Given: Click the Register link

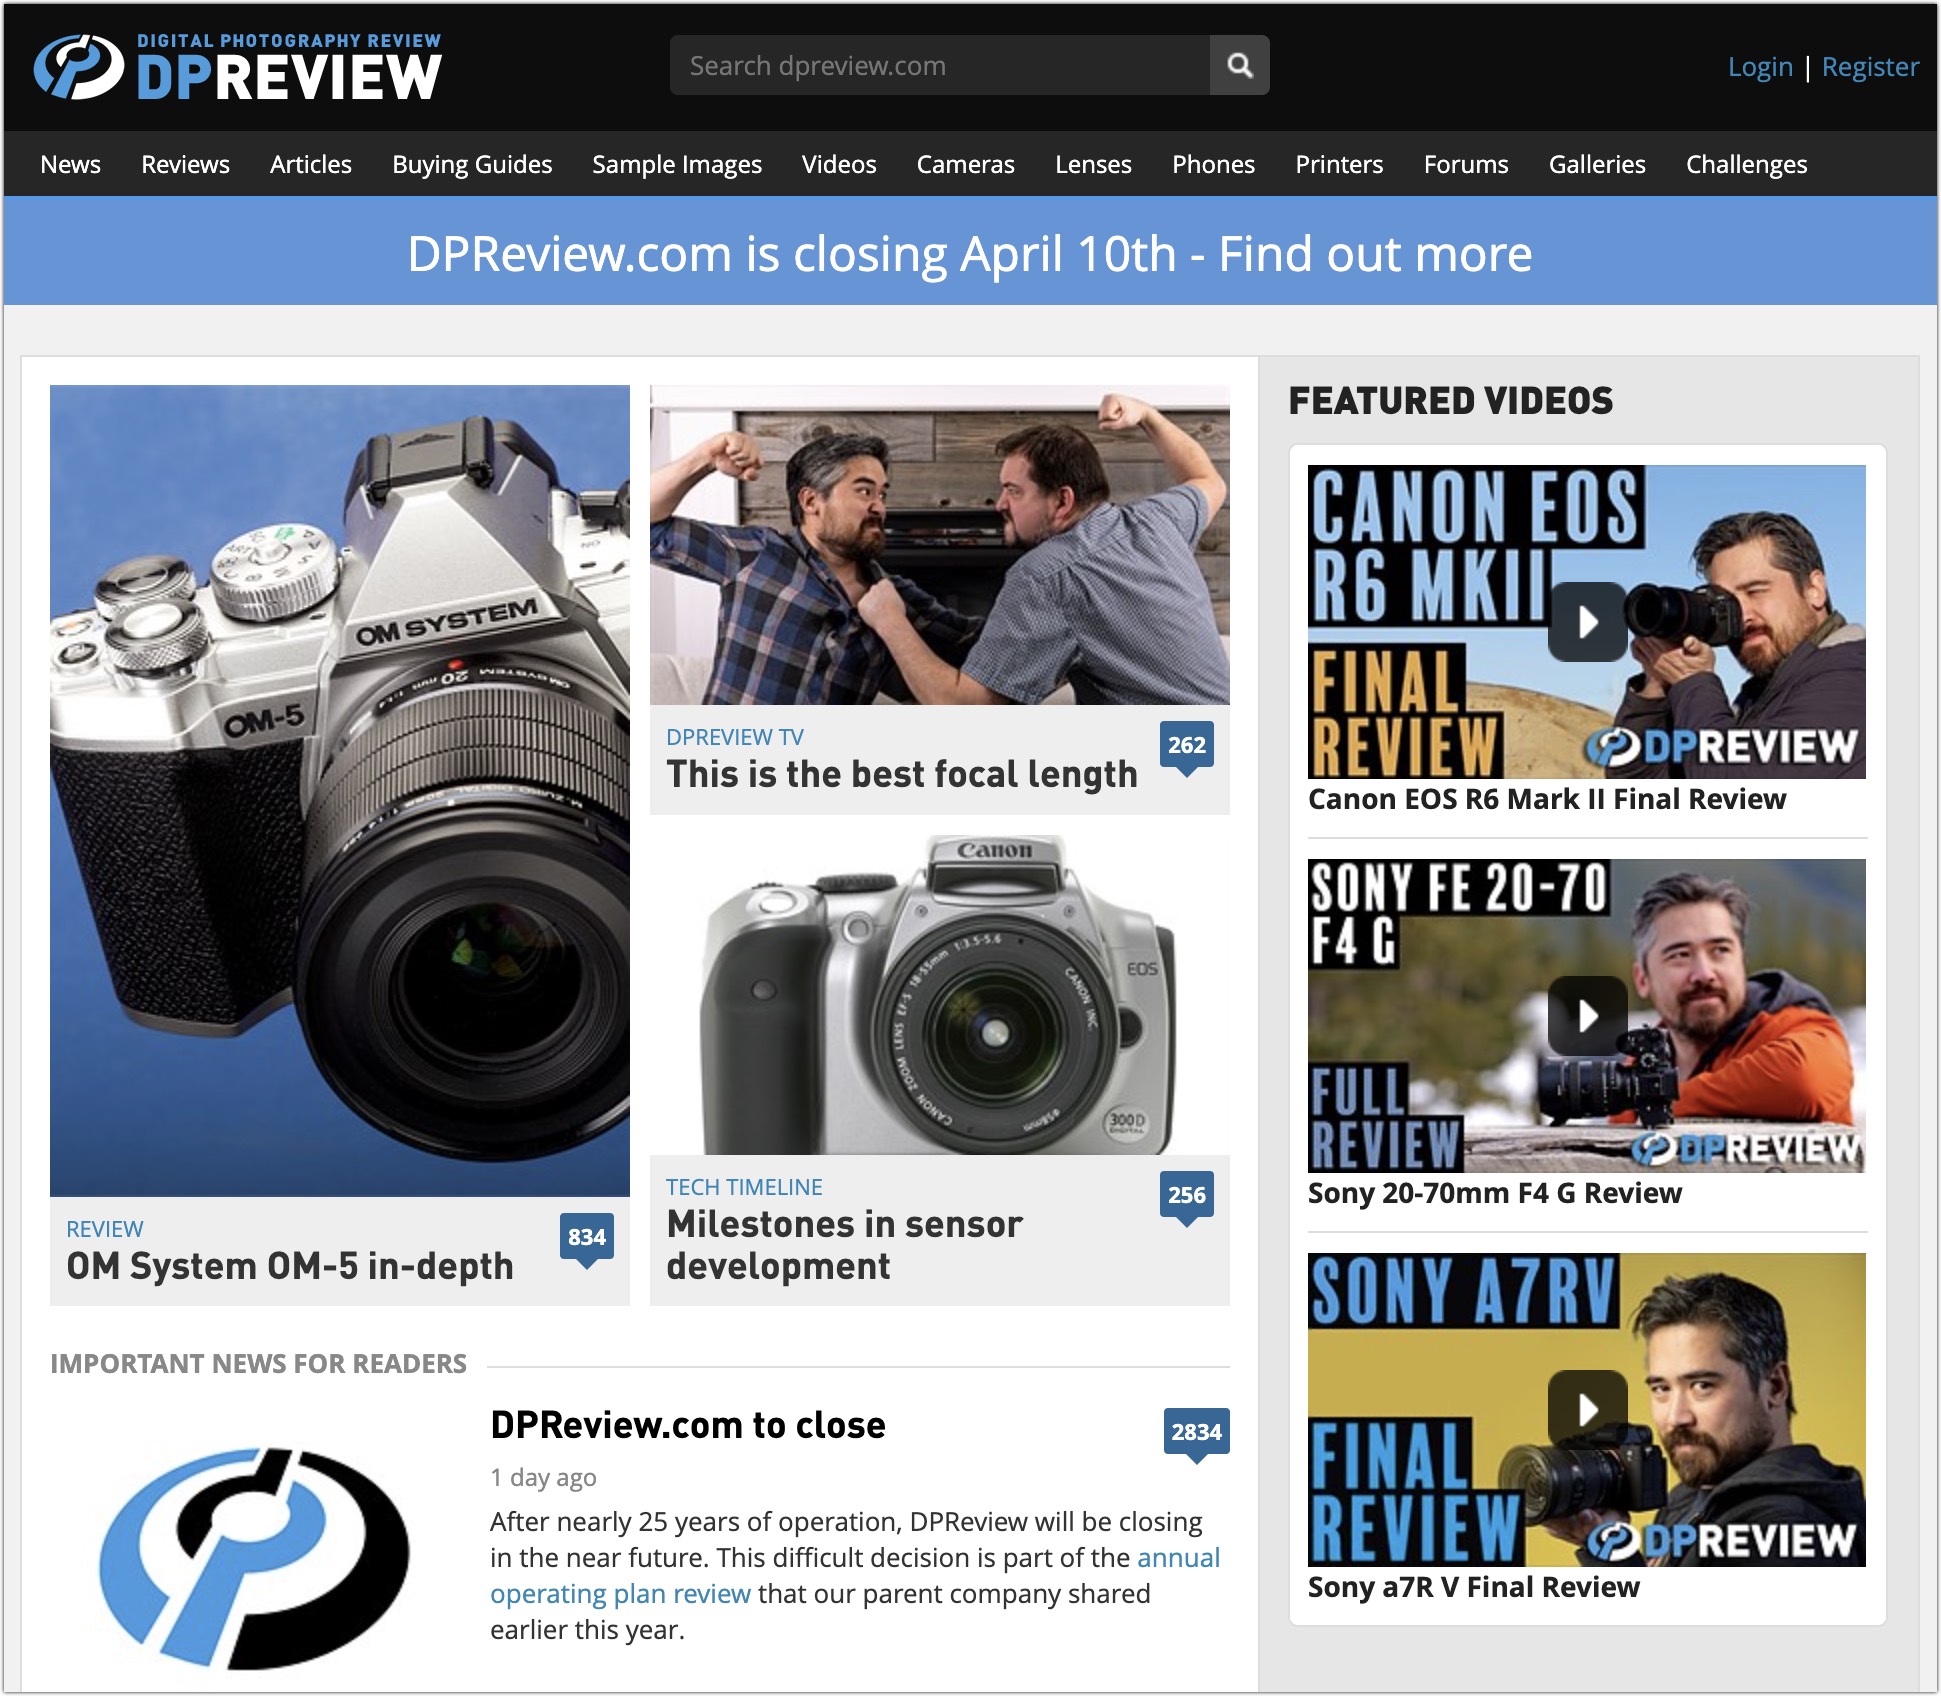Looking at the screenshot, I should coord(1869,67).
